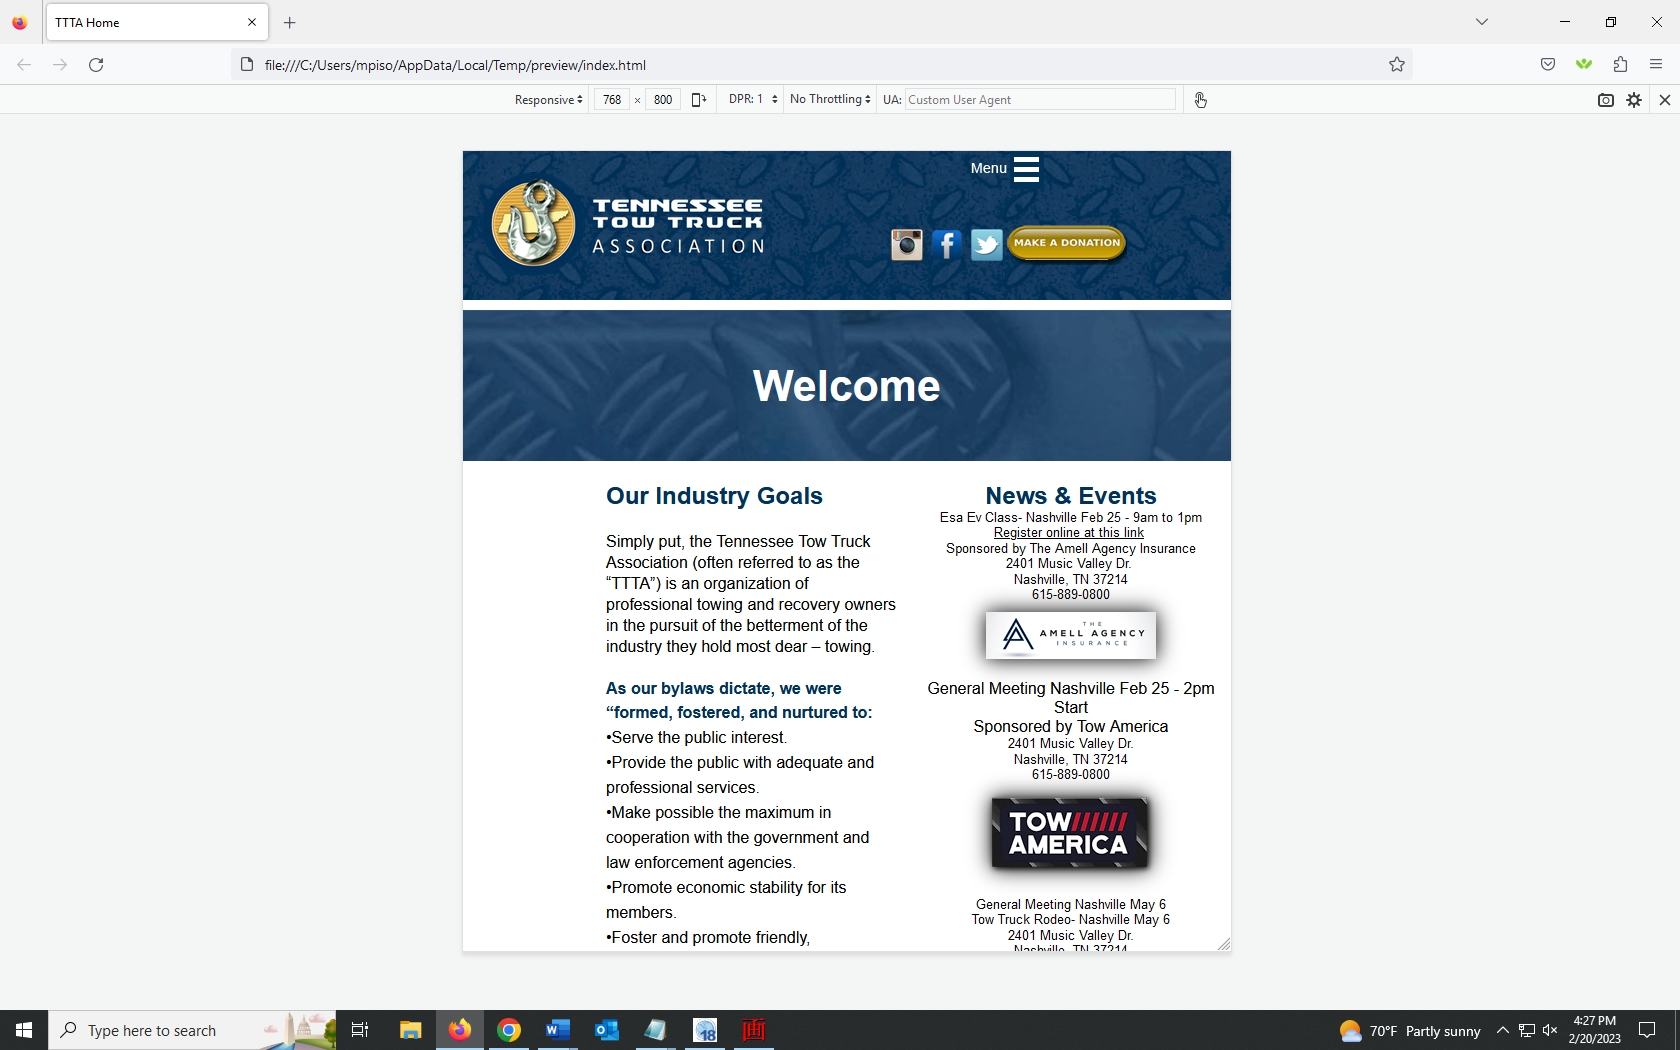This screenshot has height=1050, width=1680.
Task: Click the browser Back arrow
Action: tap(24, 65)
